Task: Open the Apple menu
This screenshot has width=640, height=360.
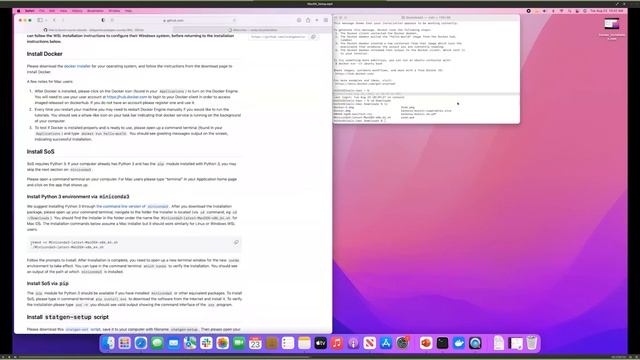Action: [18, 11]
